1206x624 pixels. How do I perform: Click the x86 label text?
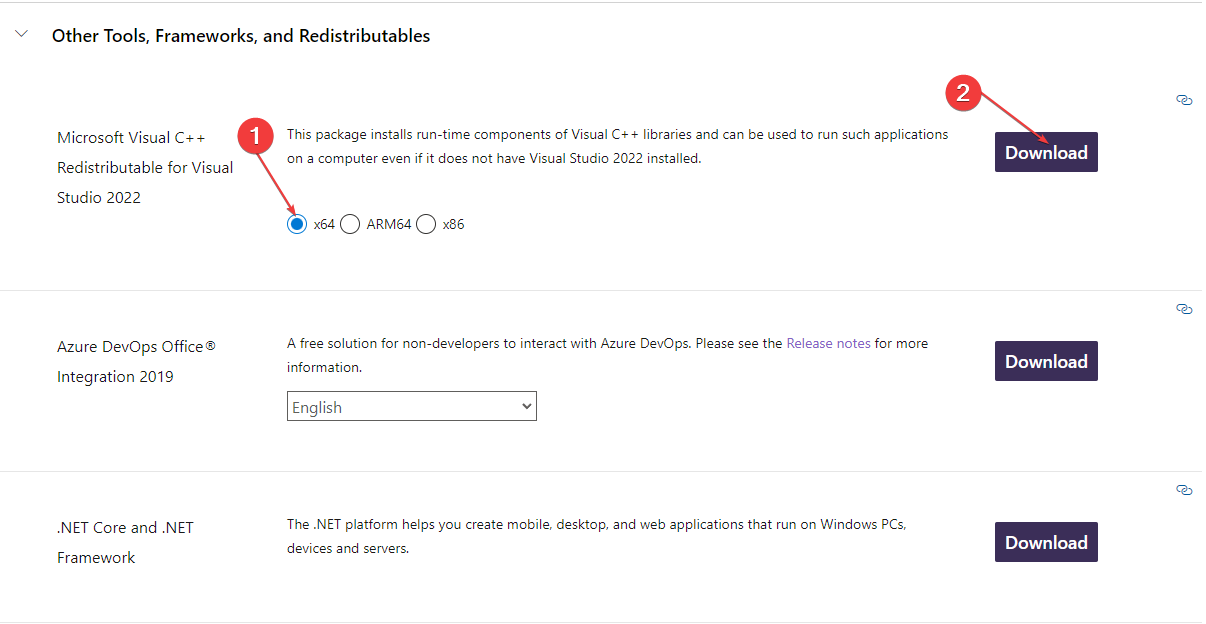coord(453,224)
